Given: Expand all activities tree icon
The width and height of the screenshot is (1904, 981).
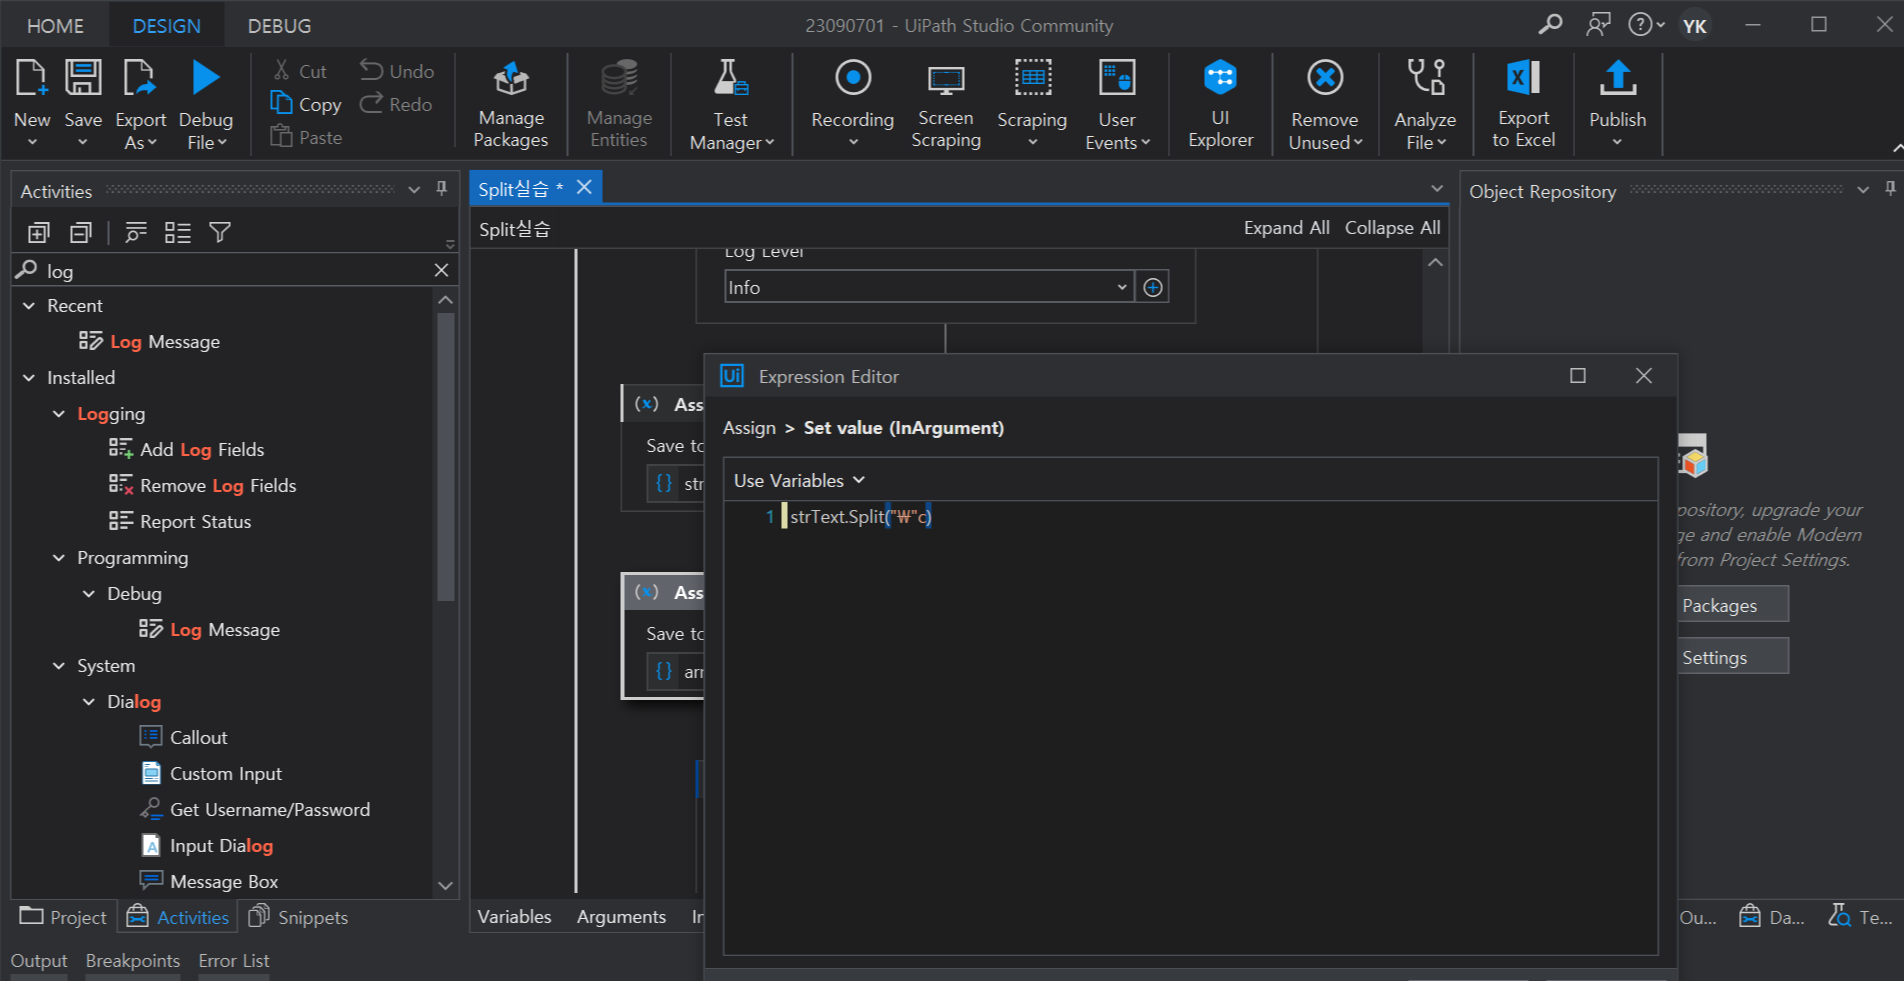Looking at the screenshot, I should 38,233.
